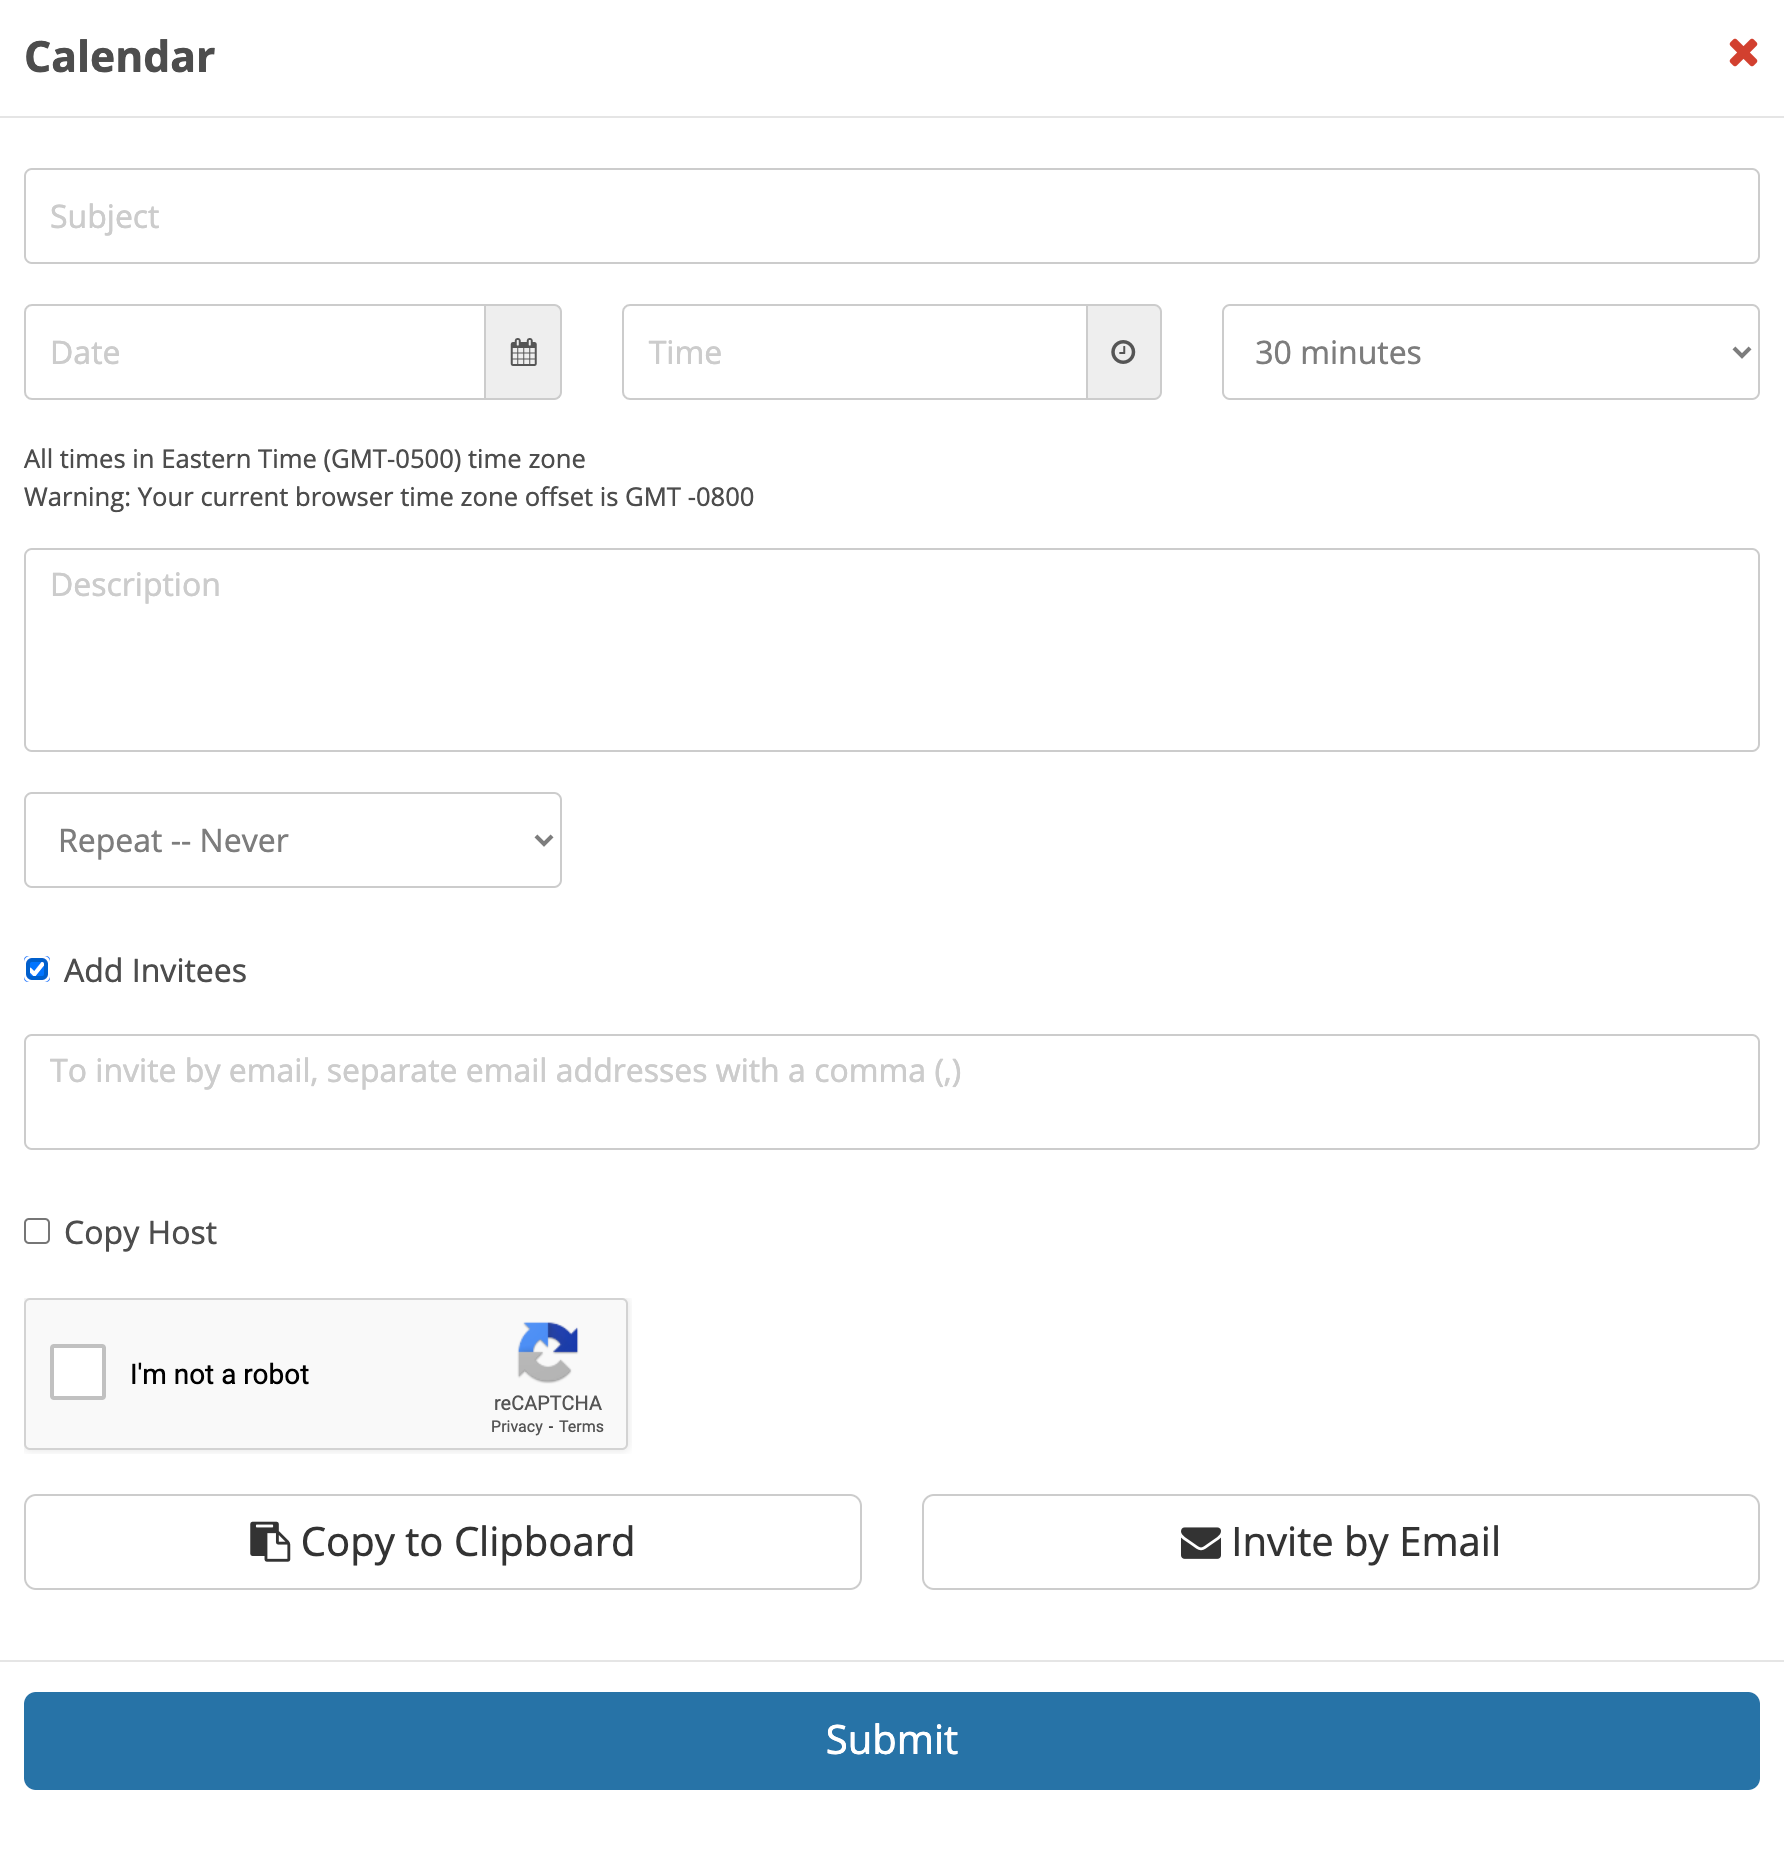The width and height of the screenshot is (1784, 1852).
Task: Click the Invite by Email button
Action: tap(1340, 1542)
